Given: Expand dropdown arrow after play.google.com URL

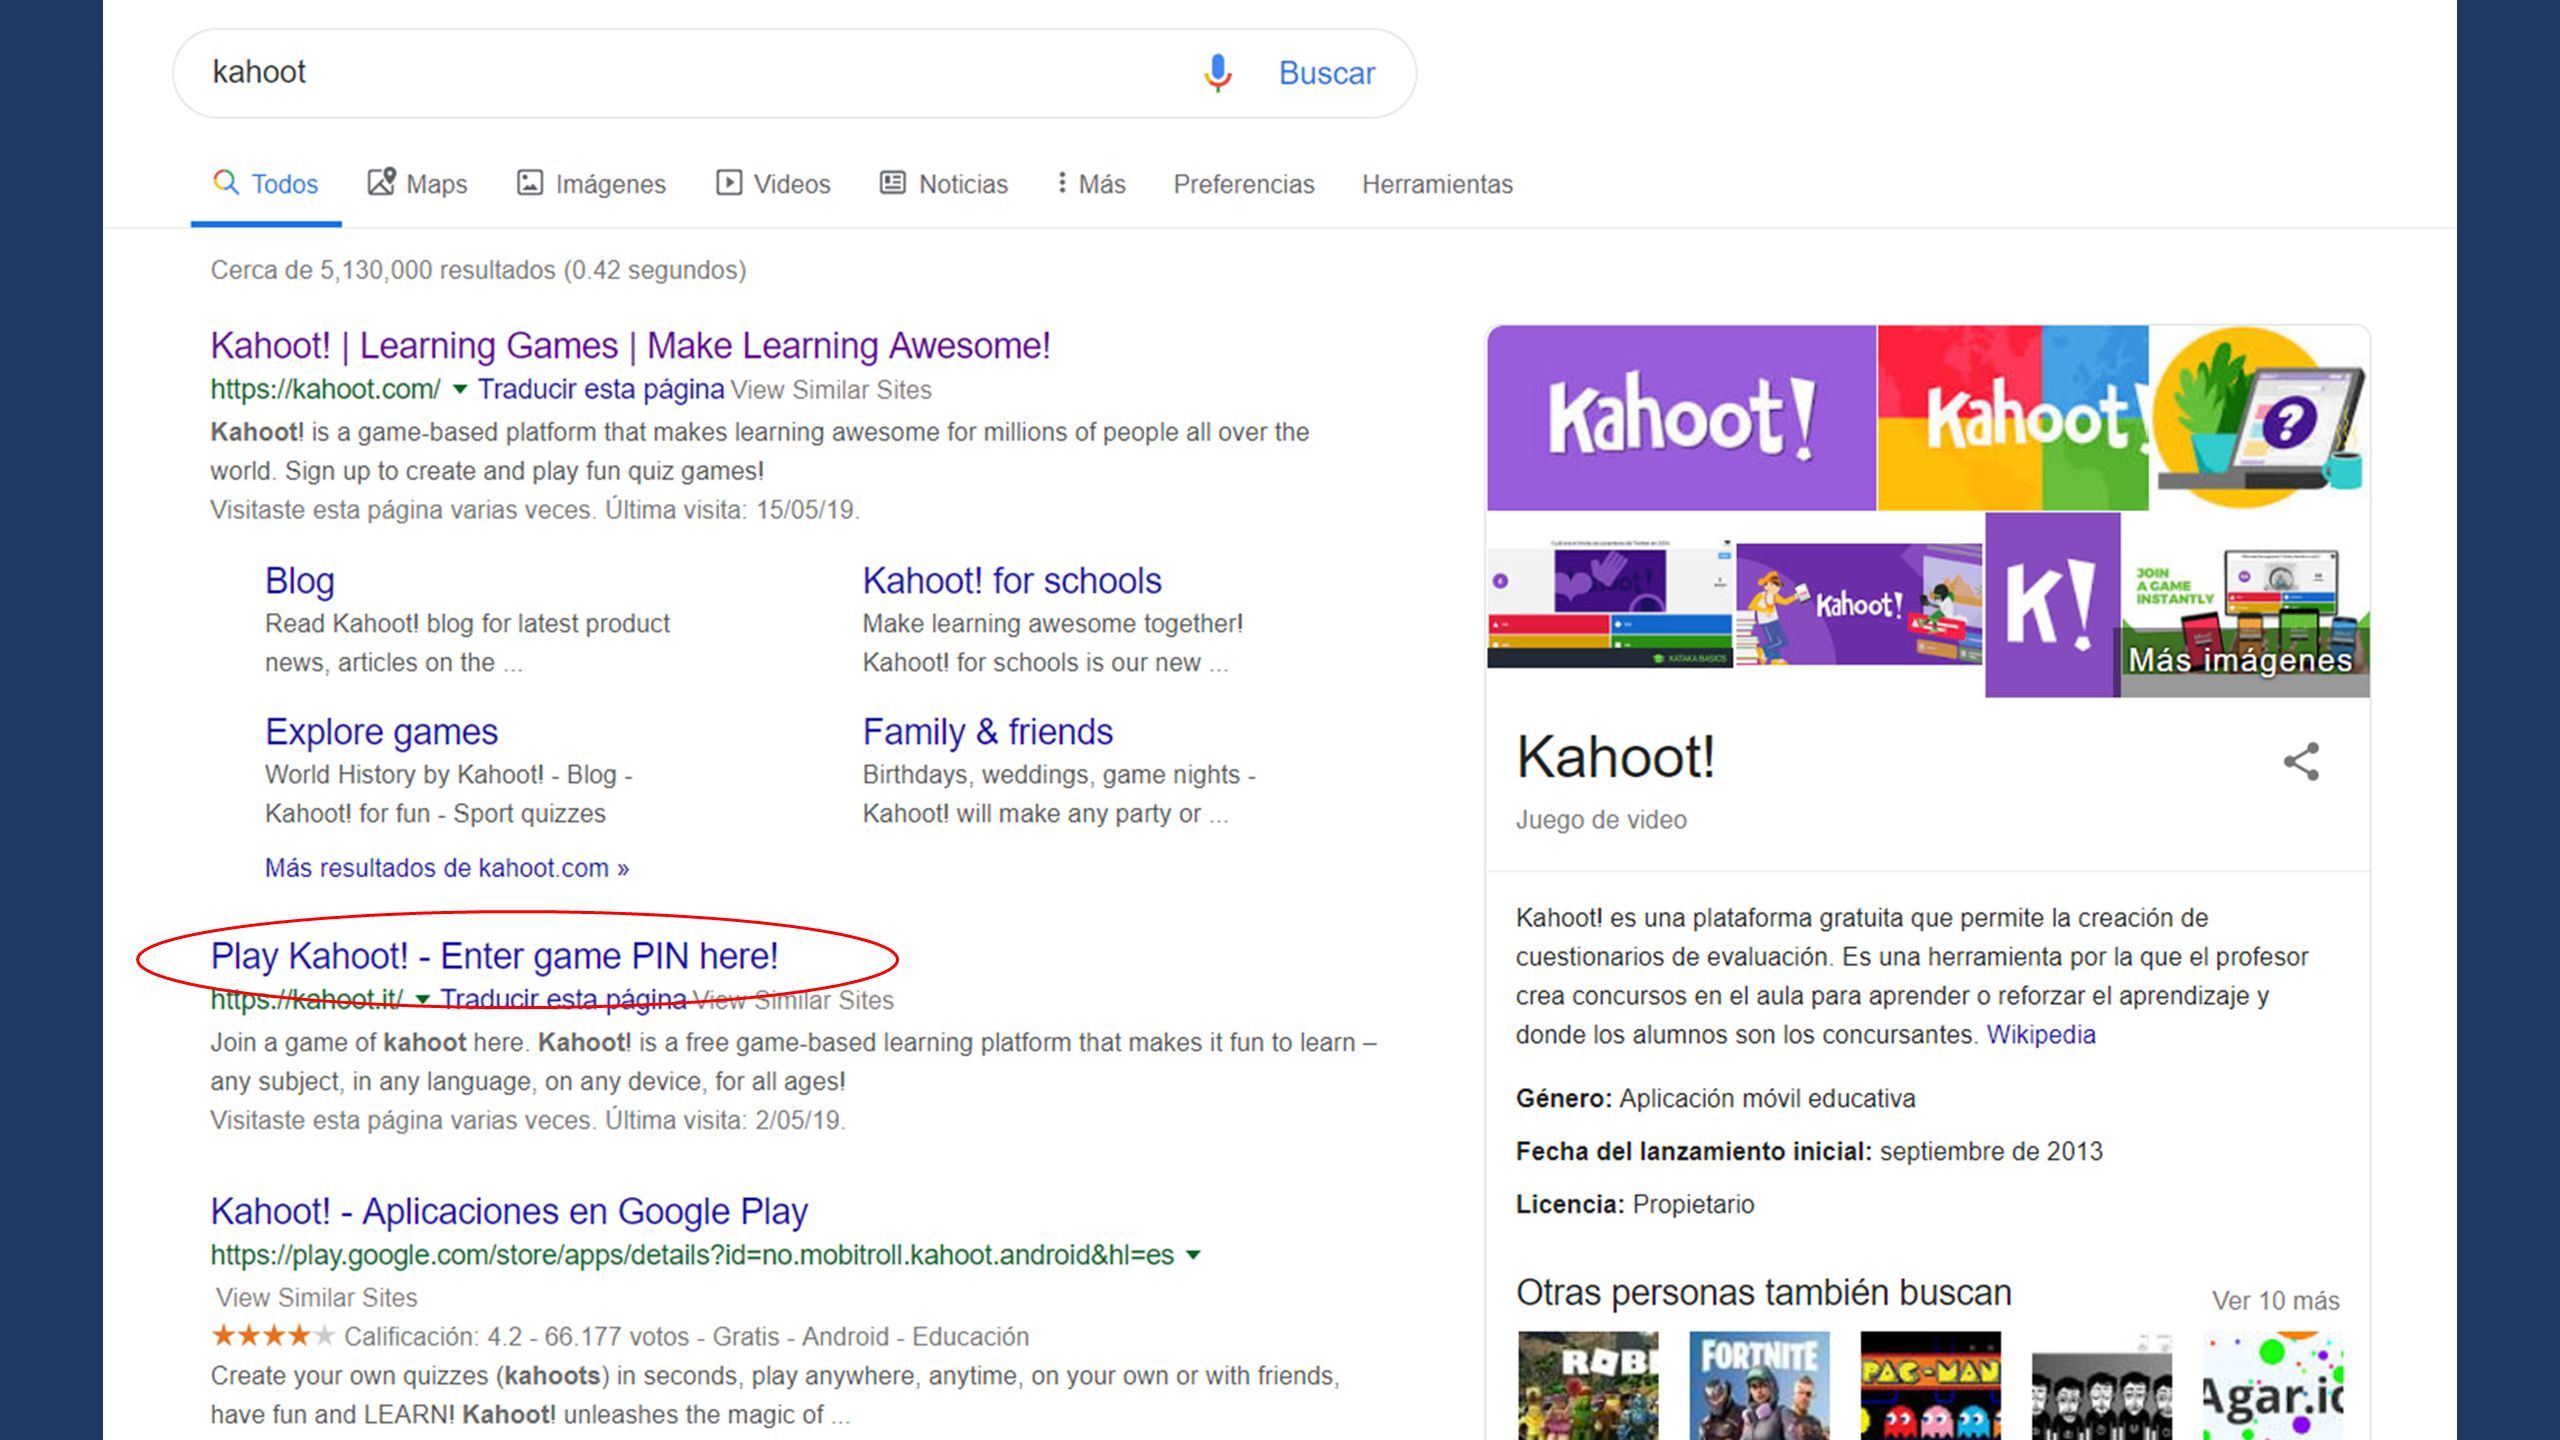Looking at the screenshot, I should click(x=1192, y=1255).
